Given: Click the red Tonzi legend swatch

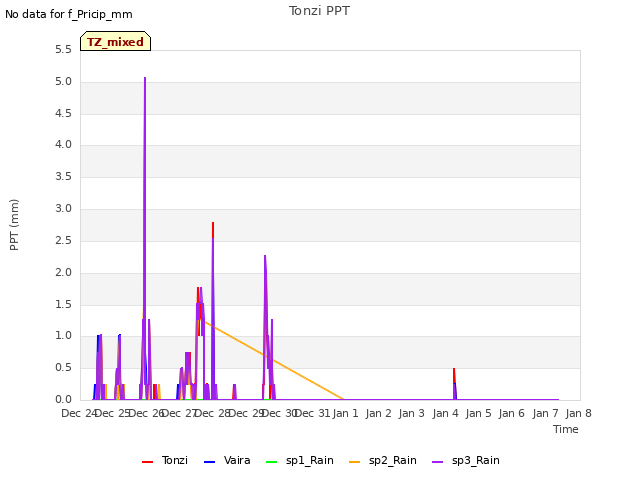Looking at the screenshot, I should [x=147, y=462].
